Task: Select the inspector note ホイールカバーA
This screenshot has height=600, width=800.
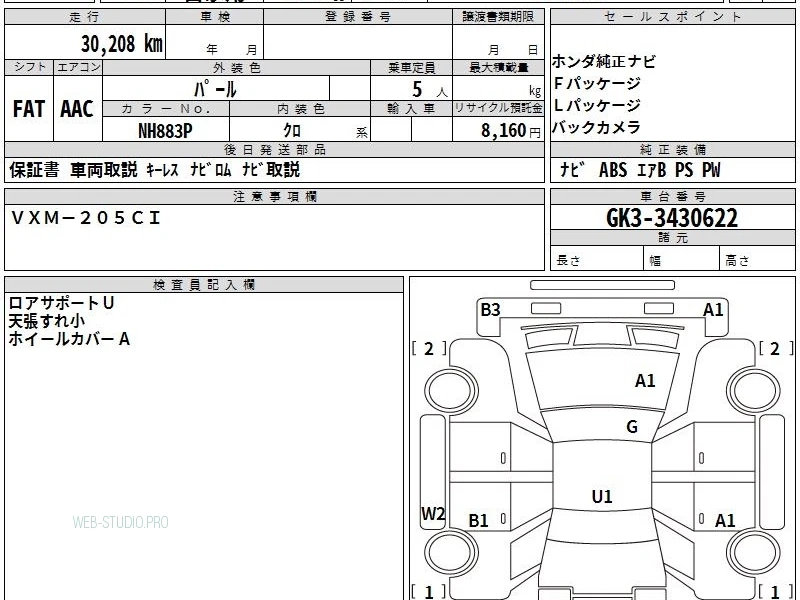Action: tap(69, 339)
